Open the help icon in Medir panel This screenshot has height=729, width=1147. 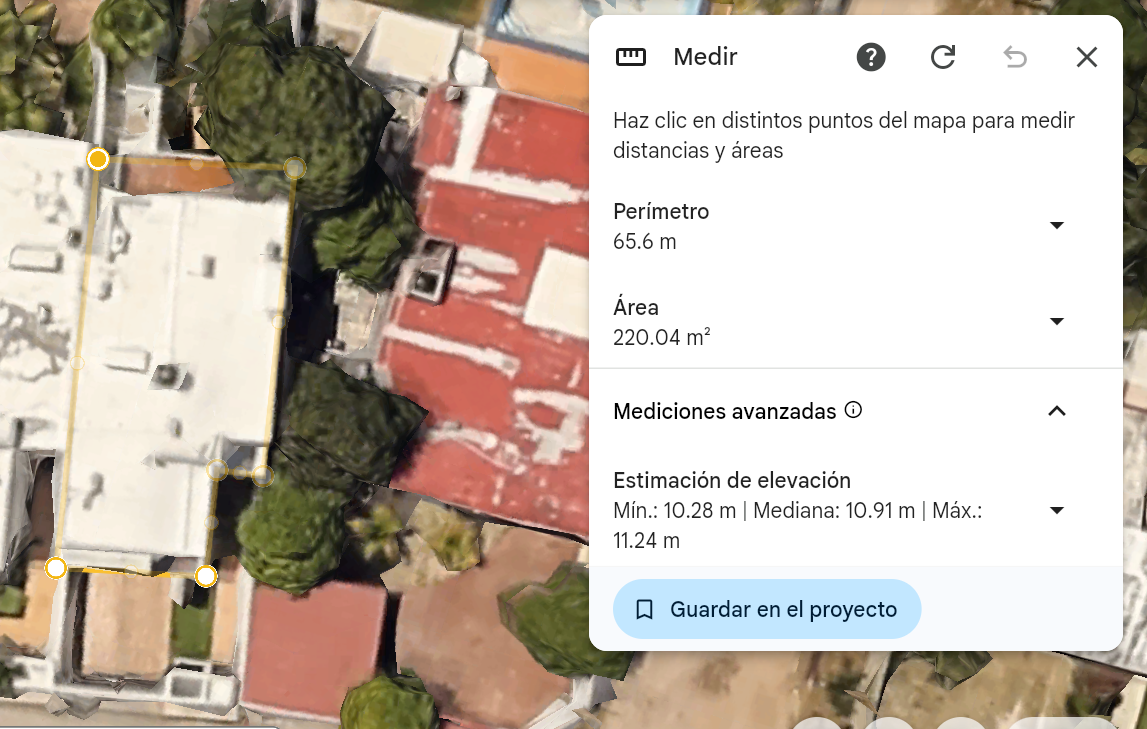870,57
